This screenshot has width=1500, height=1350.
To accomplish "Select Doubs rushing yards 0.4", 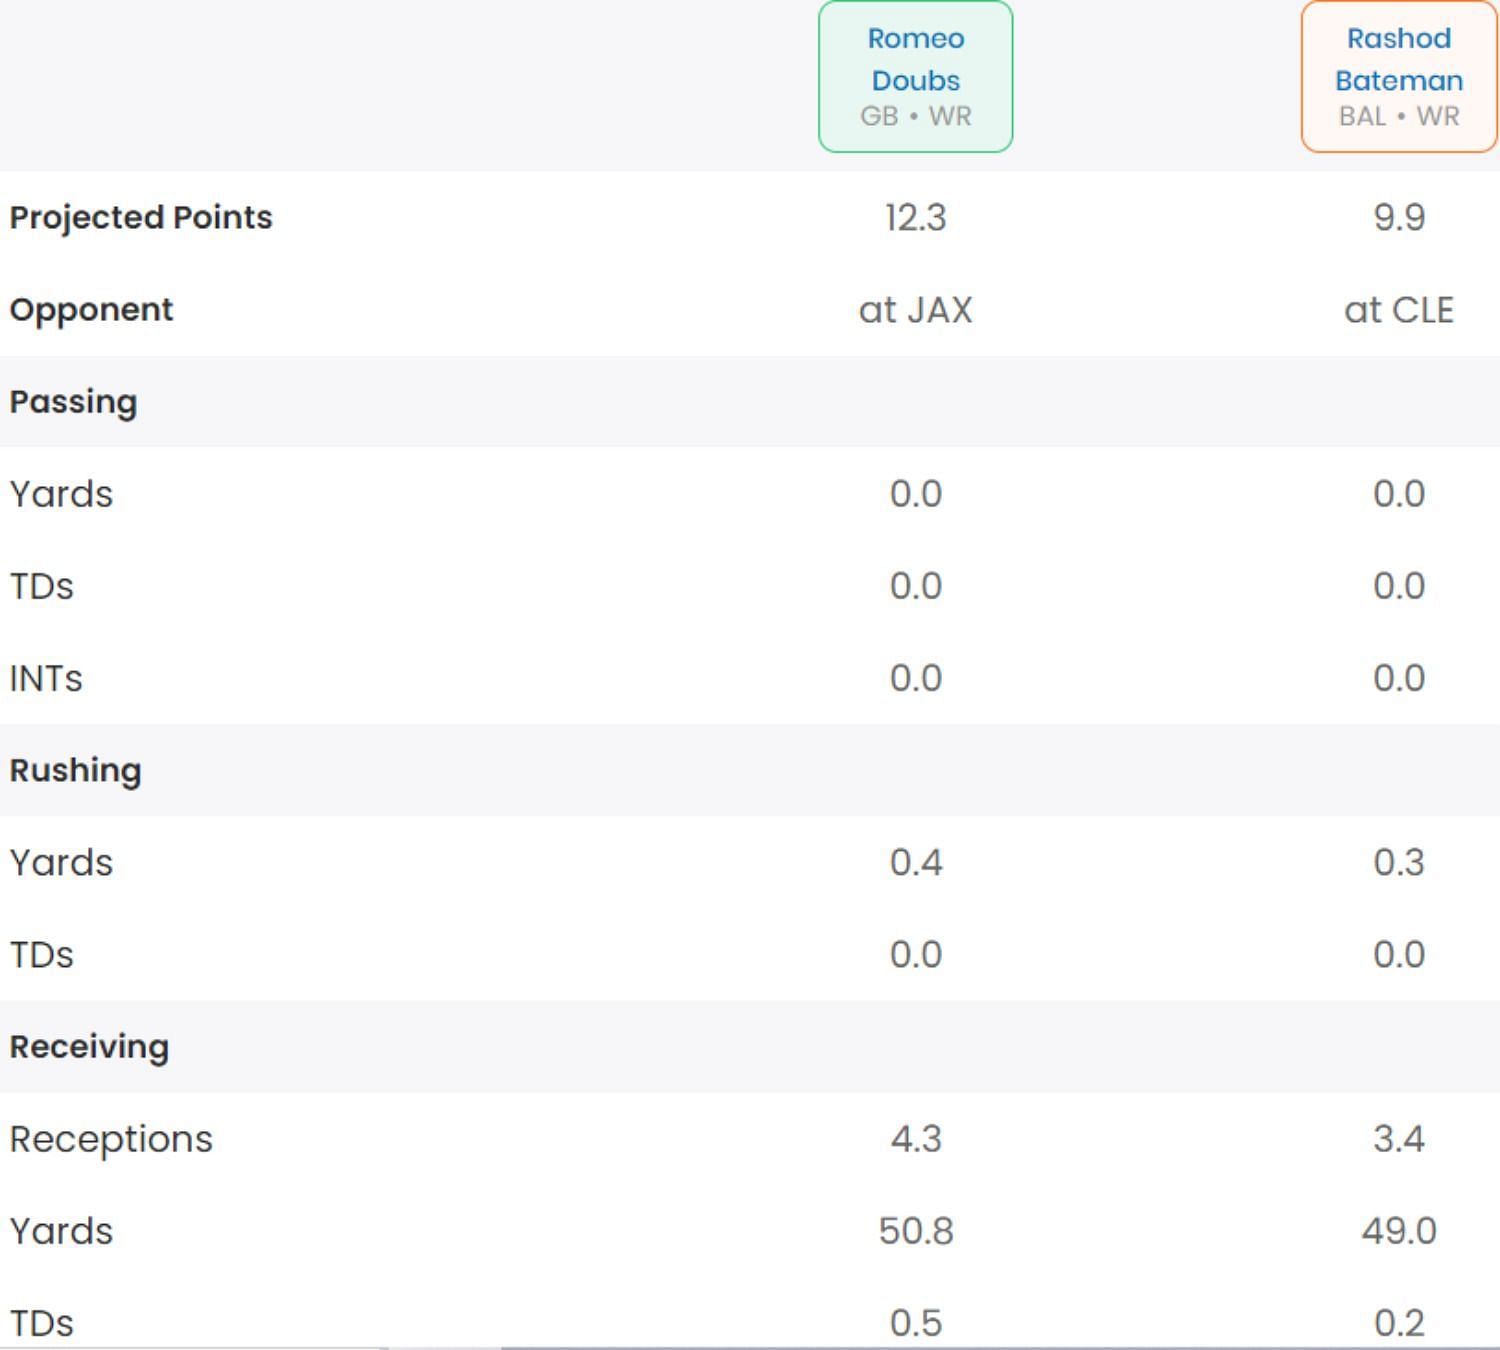I will (x=915, y=862).
